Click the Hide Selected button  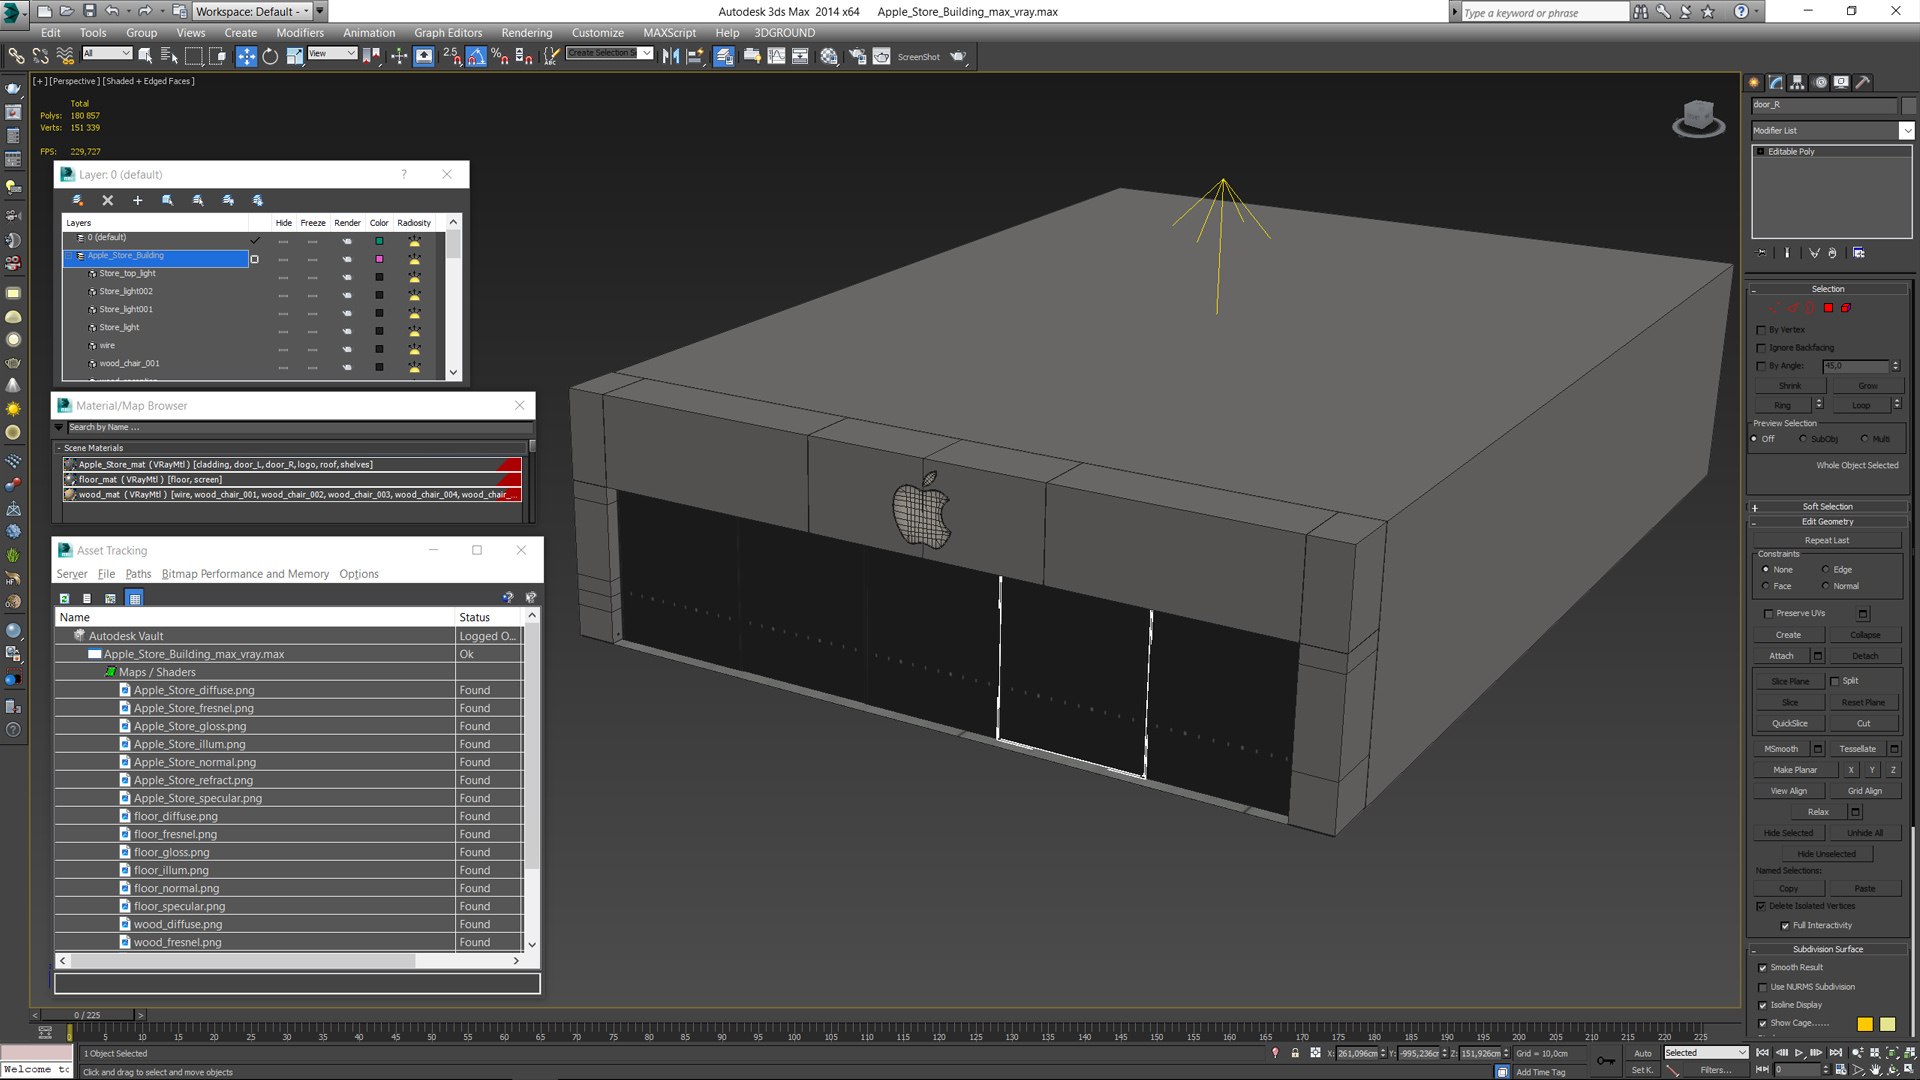1788,833
